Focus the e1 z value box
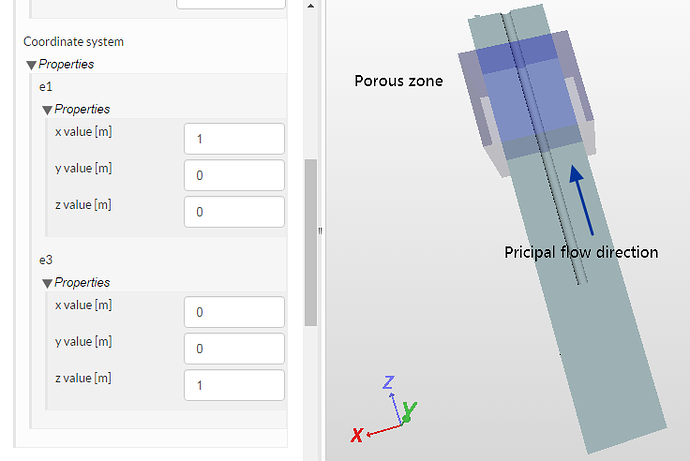Image resolution: width=690 pixels, height=461 pixels. 235,211
